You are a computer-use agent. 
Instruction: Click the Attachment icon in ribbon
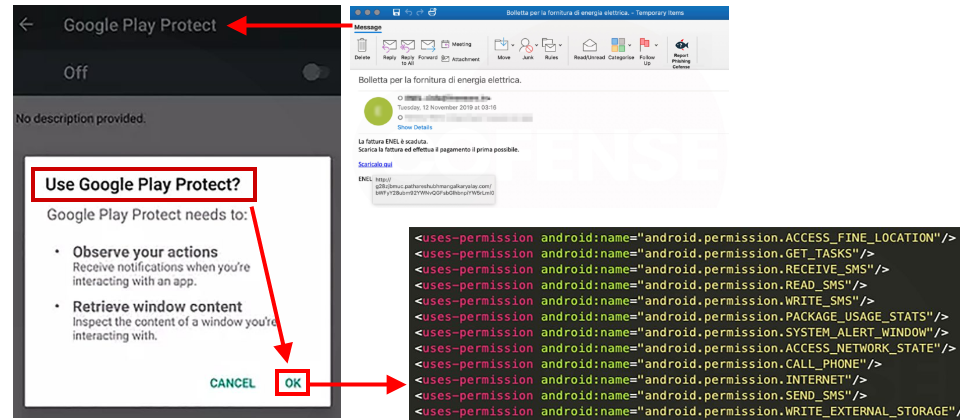[x=445, y=59]
